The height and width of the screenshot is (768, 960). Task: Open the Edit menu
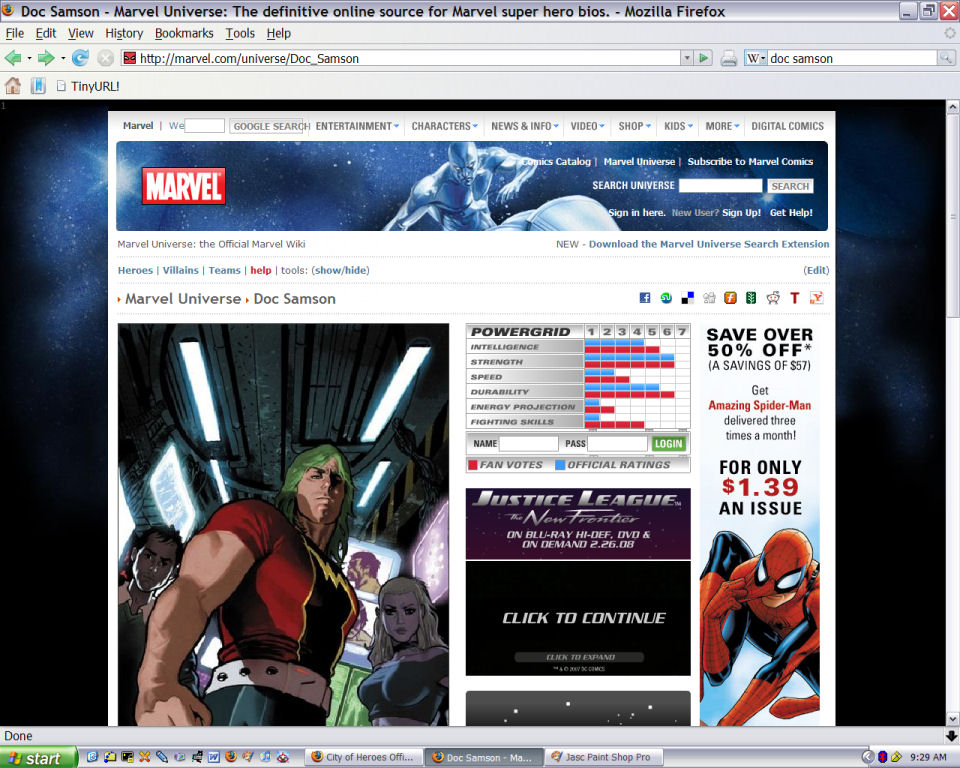click(46, 33)
